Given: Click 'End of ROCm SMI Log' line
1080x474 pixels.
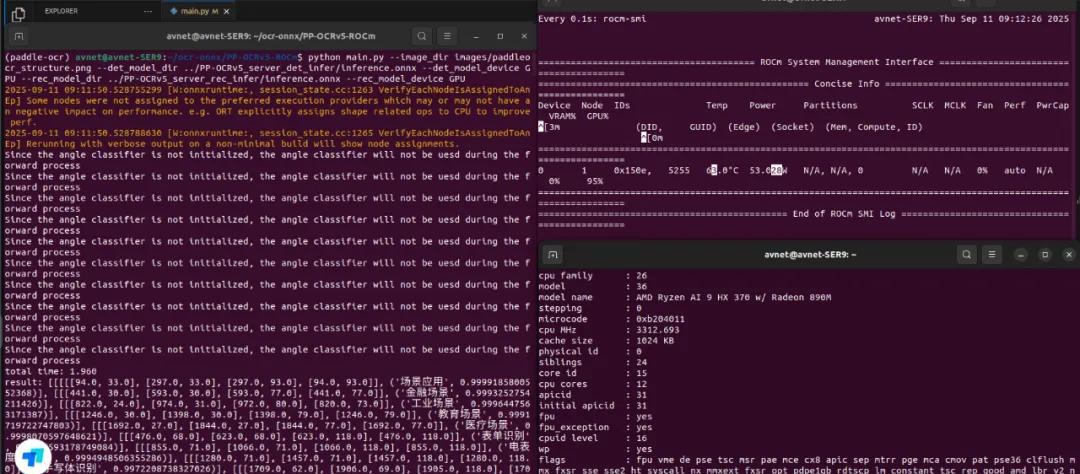Looking at the screenshot, I should 844,214.
